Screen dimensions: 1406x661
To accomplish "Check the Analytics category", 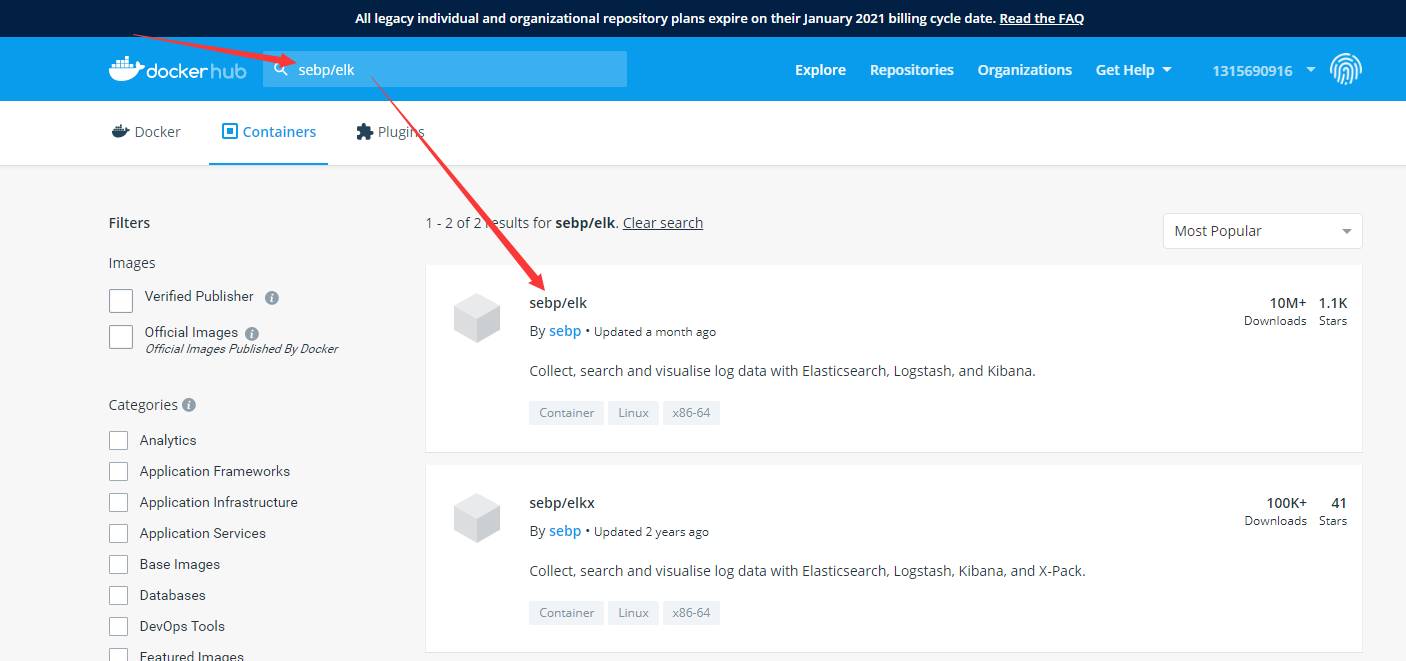I will pos(119,440).
